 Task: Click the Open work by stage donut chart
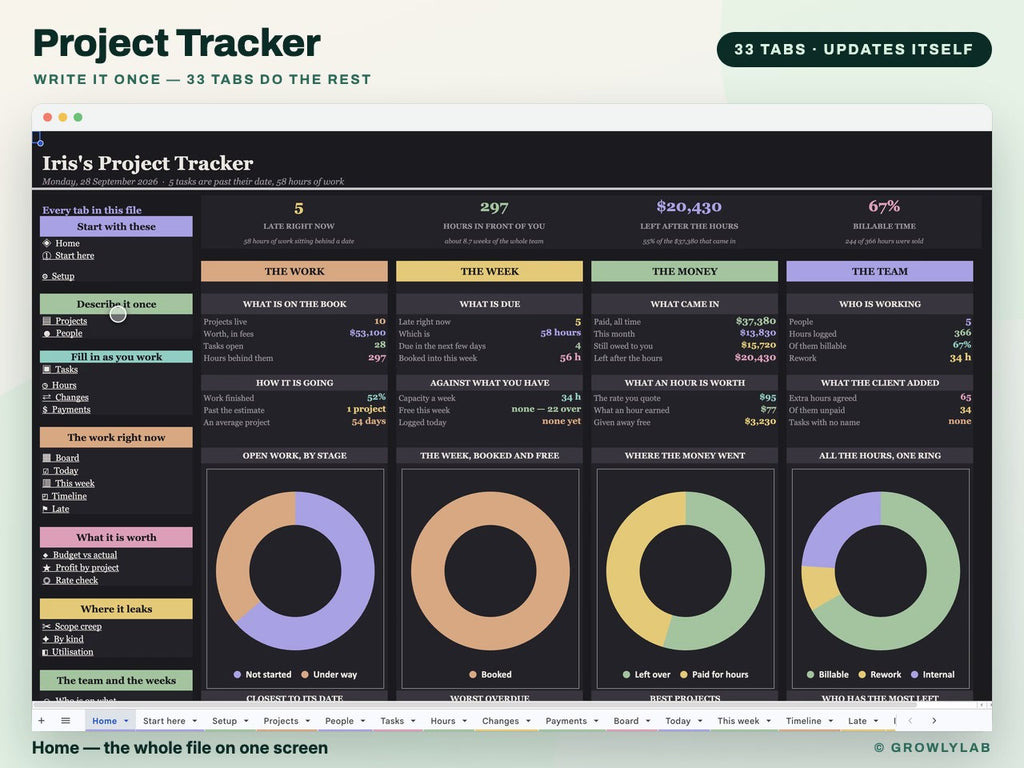pyautogui.click(x=295, y=571)
